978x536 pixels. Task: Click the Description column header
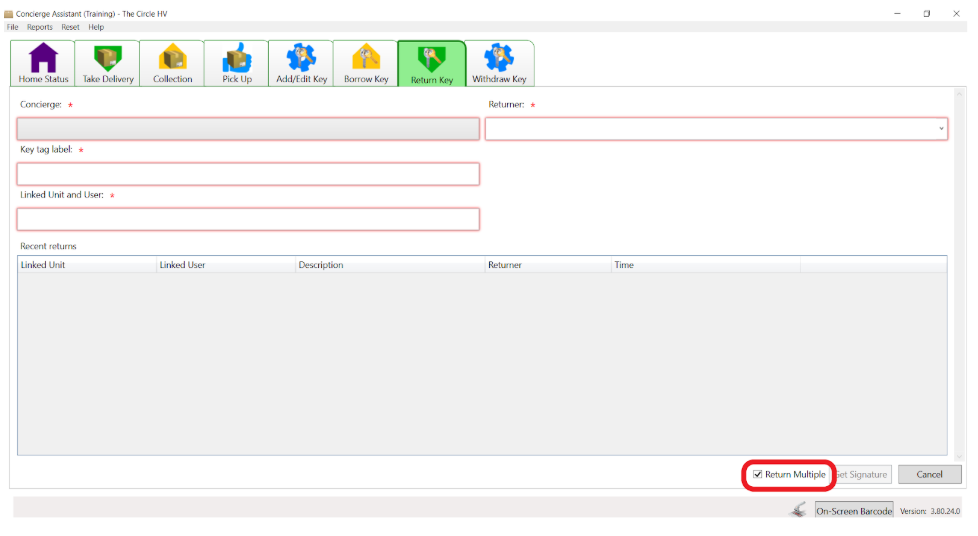click(390, 265)
